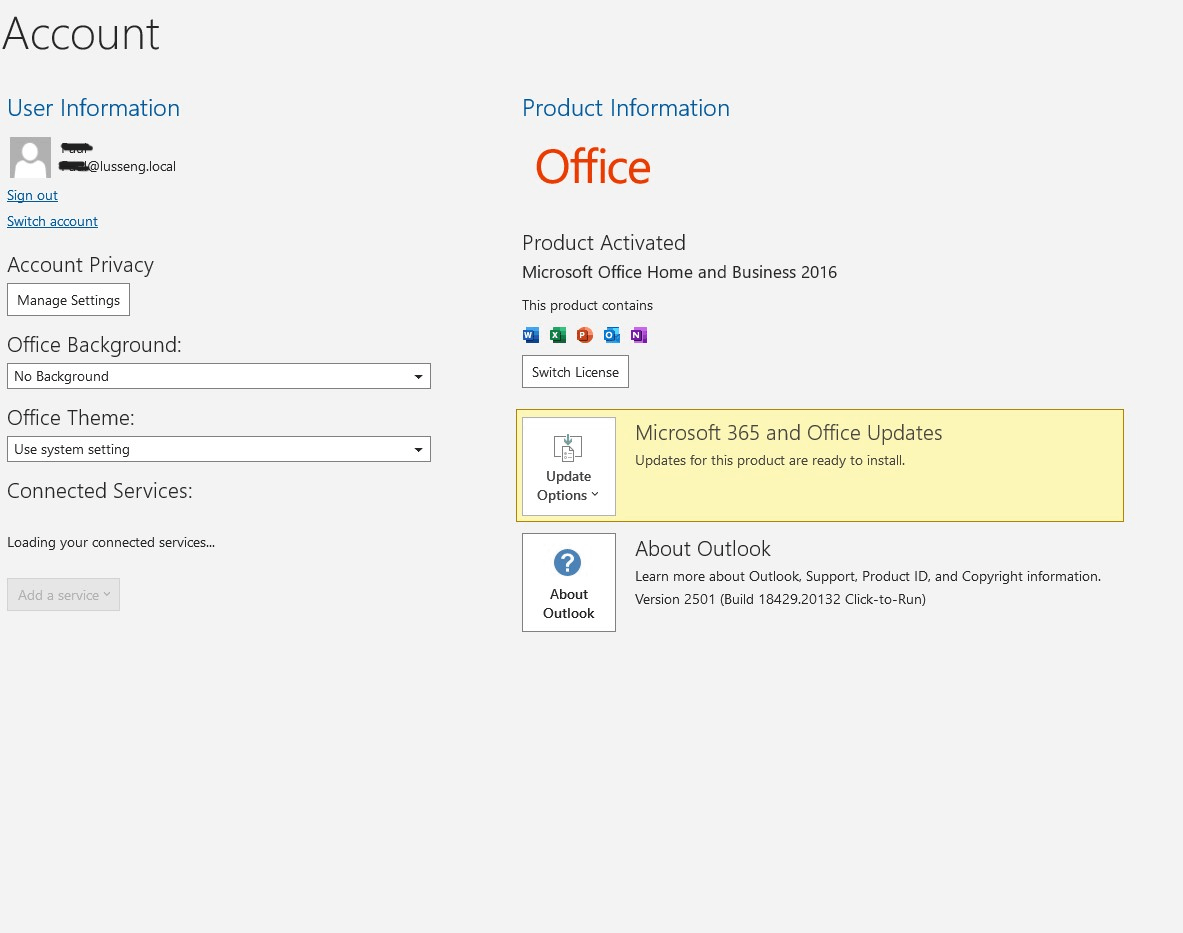1183x933 pixels.
Task: Click the orange Office logo
Action: click(592, 166)
